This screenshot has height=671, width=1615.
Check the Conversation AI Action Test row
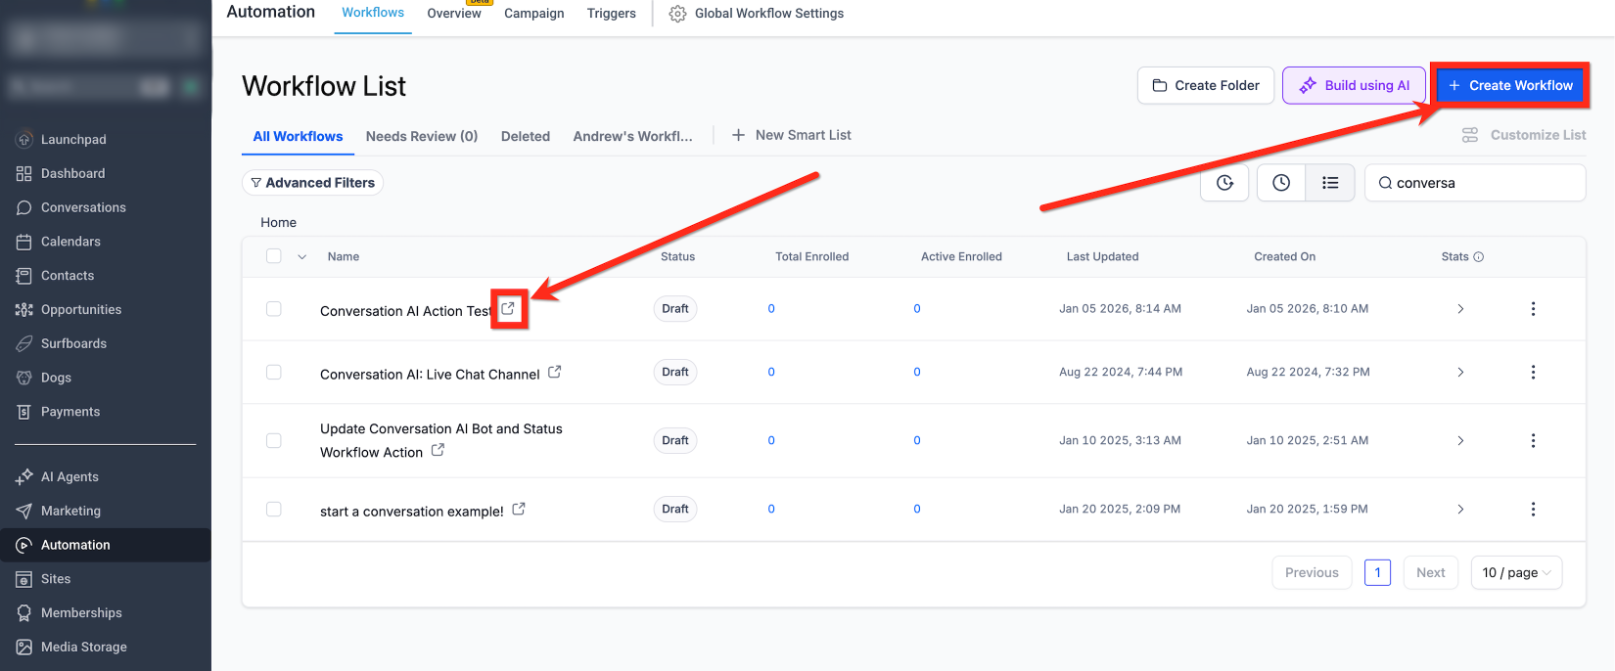(274, 309)
